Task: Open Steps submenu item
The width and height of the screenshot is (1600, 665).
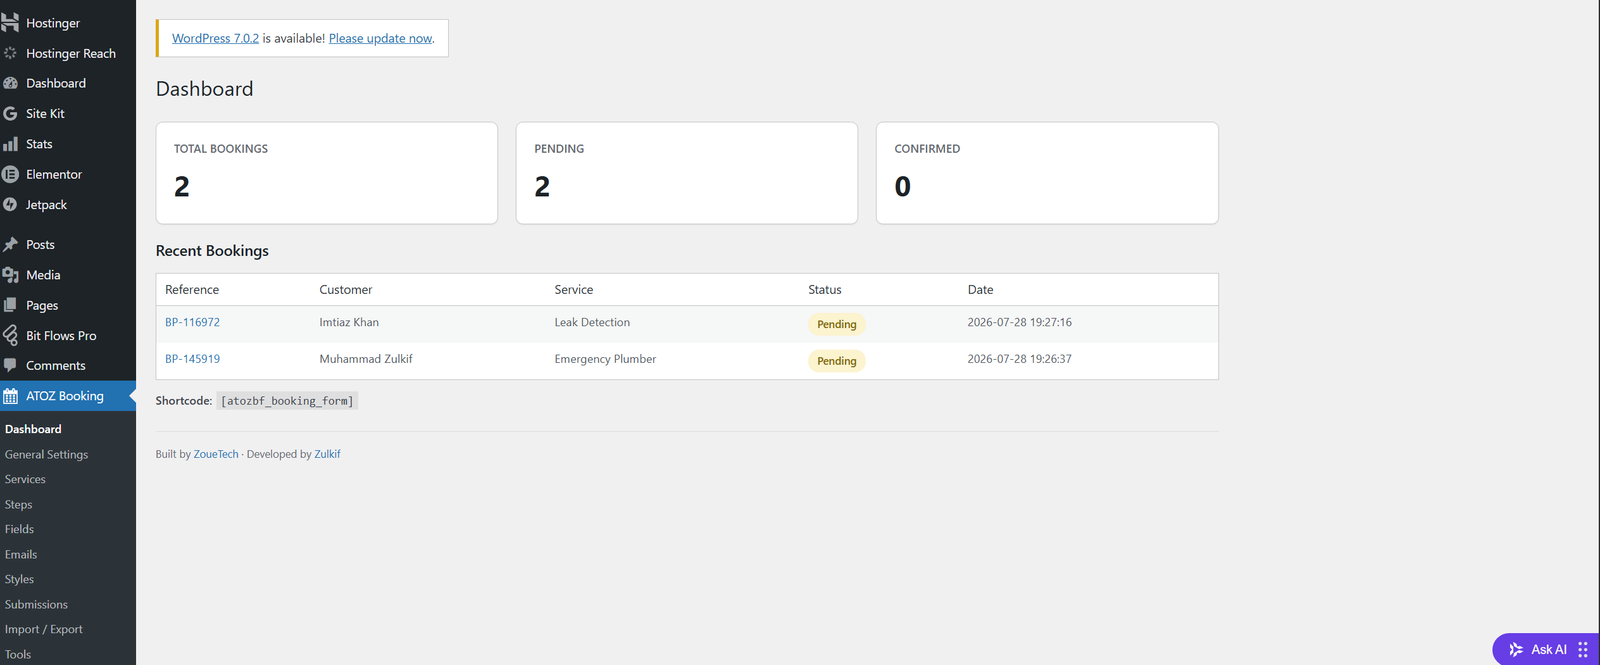Action: [18, 504]
